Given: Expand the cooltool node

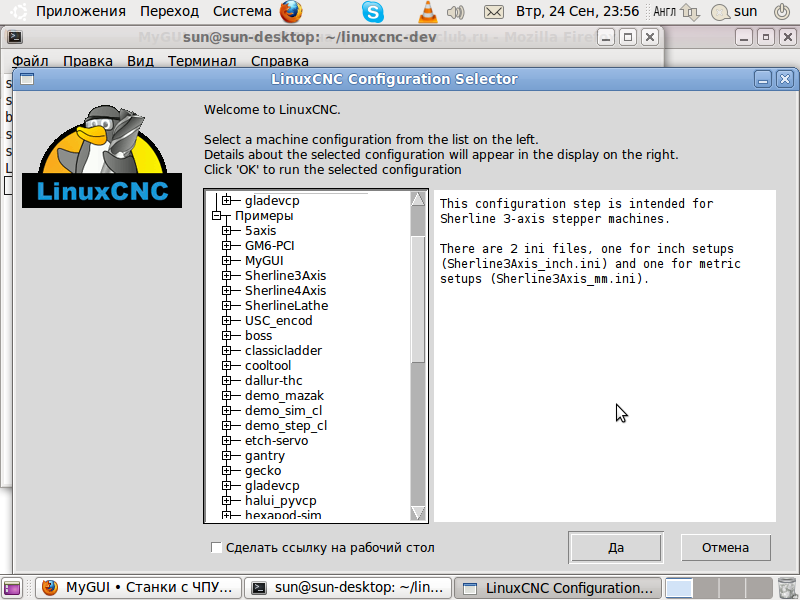Looking at the screenshot, I should (227, 365).
